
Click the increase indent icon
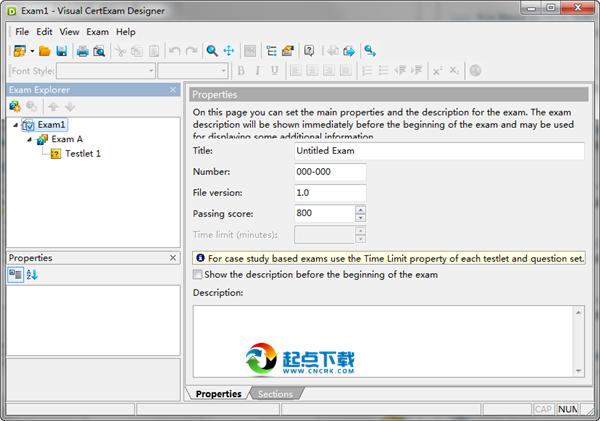pos(417,70)
